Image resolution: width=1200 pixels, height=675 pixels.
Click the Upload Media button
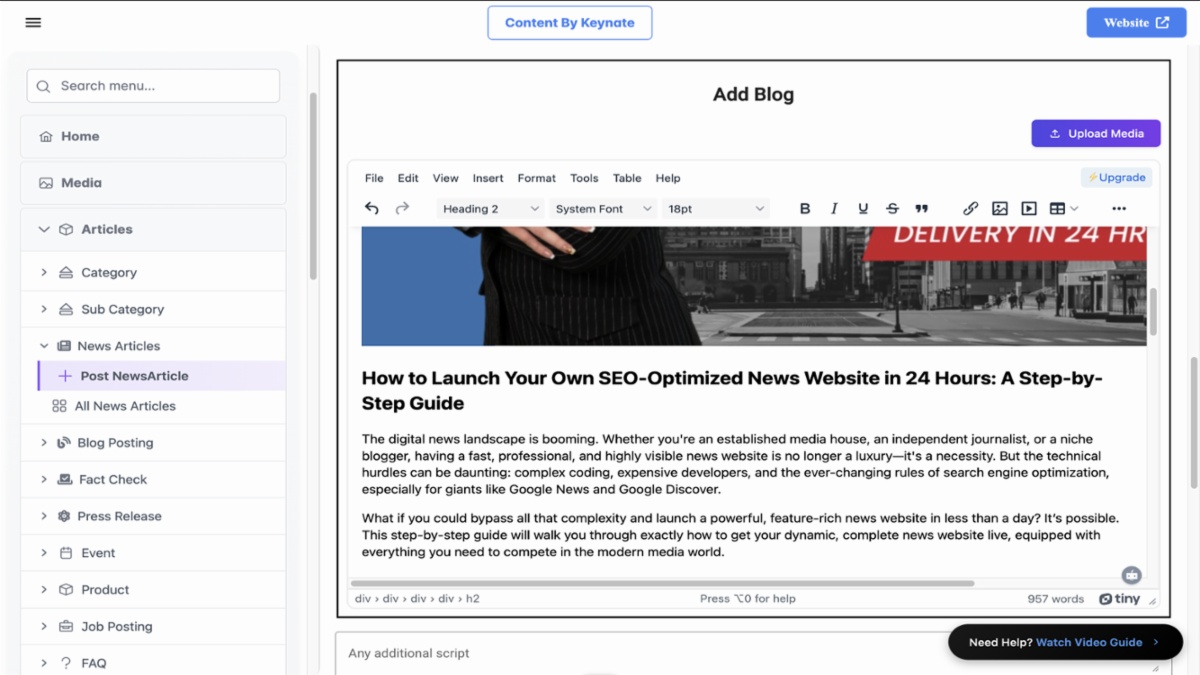1096,132
